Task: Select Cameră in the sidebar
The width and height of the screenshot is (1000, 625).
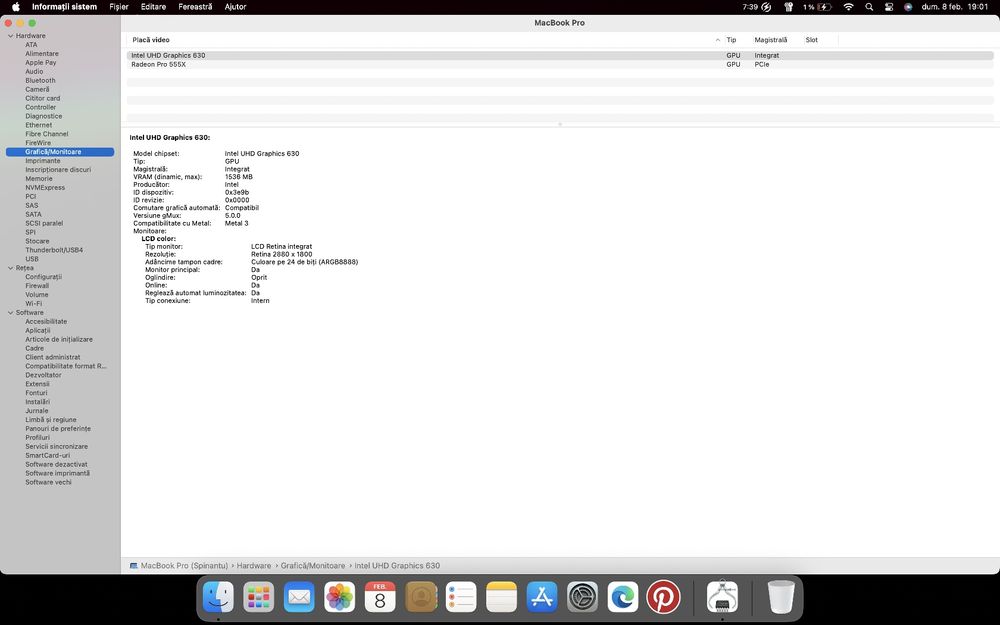Action: pyautogui.click(x=37, y=89)
